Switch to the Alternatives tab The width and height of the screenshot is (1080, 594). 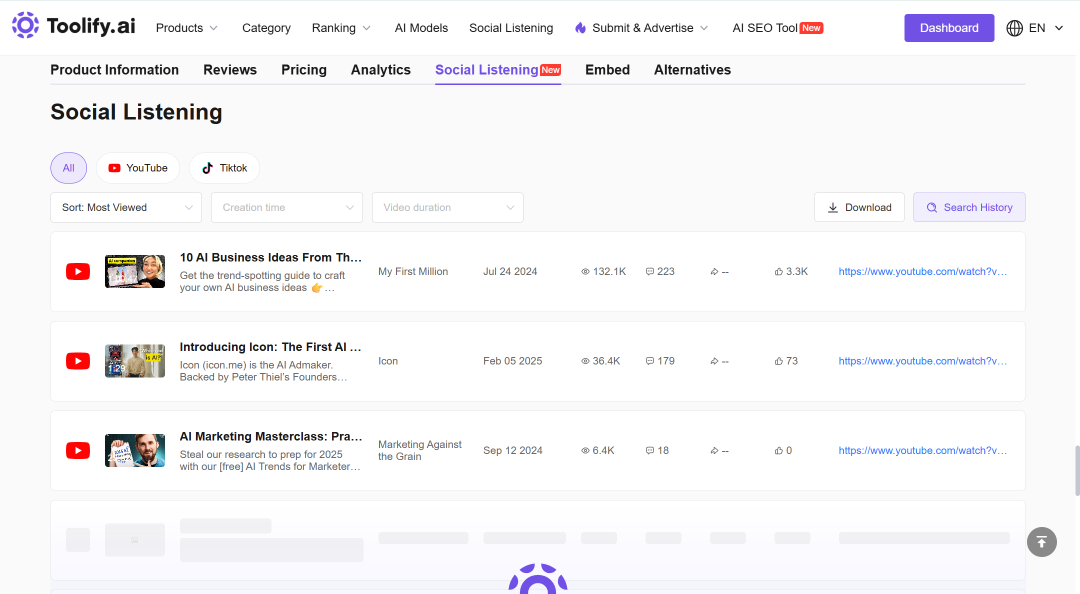692,70
